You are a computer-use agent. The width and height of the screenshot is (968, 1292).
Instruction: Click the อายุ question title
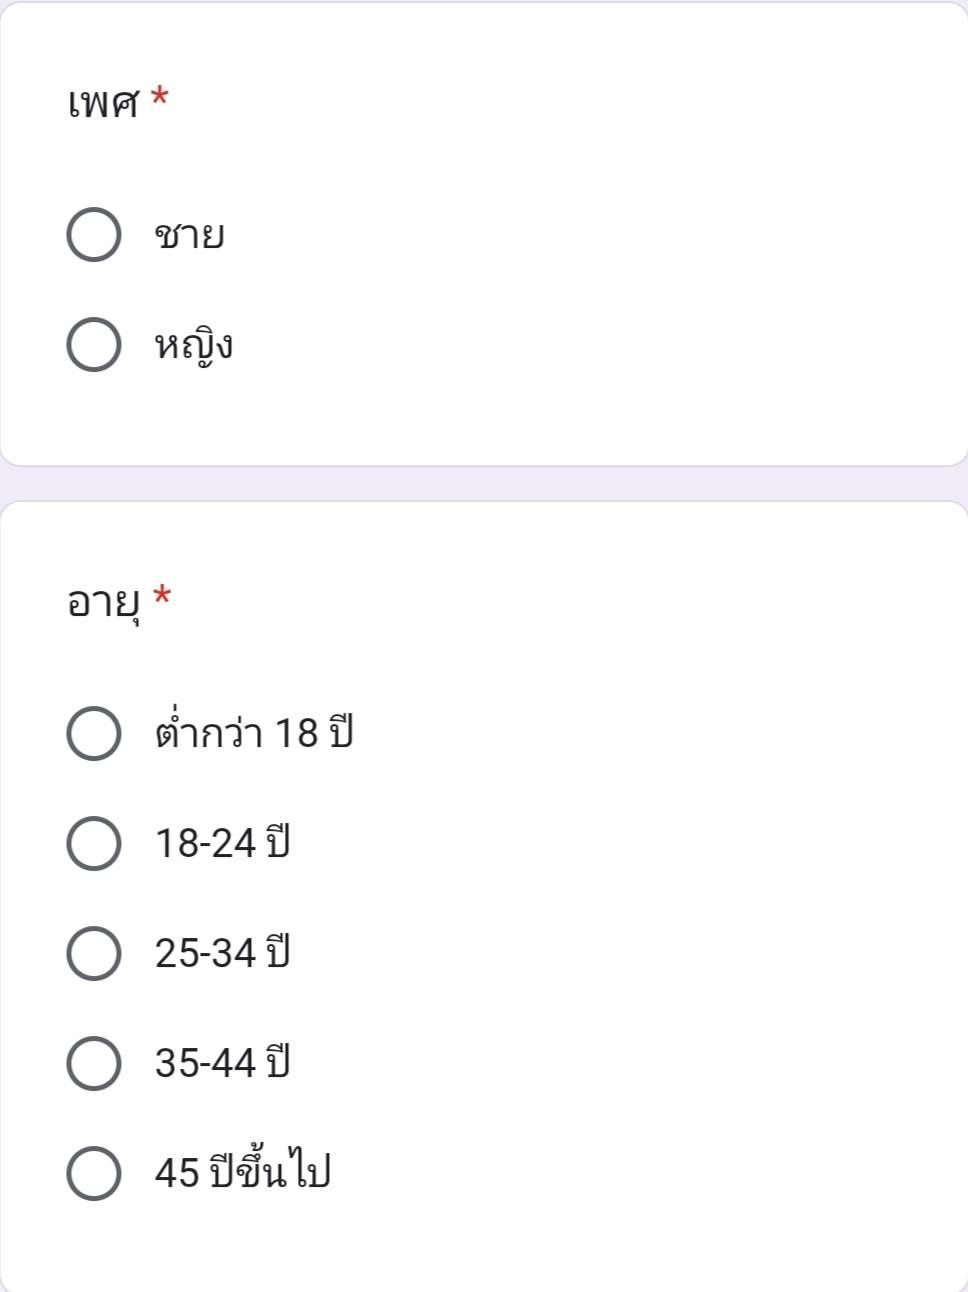tap(104, 603)
